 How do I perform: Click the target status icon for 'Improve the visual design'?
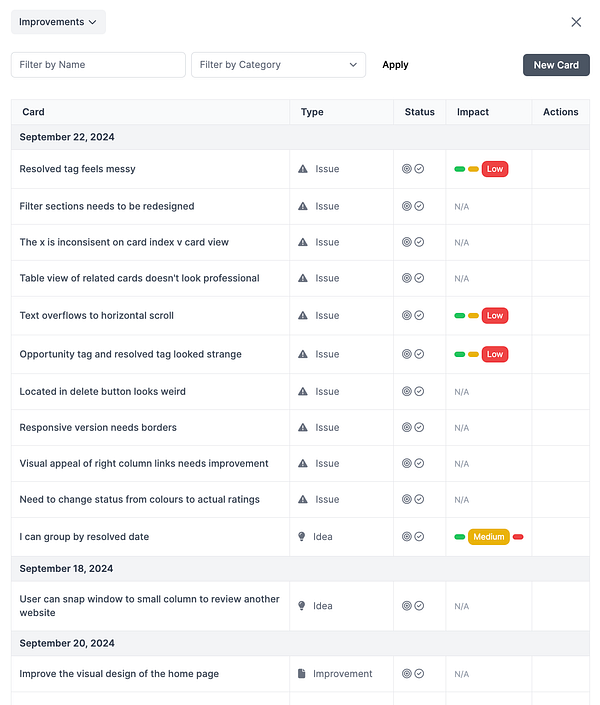[407, 674]
